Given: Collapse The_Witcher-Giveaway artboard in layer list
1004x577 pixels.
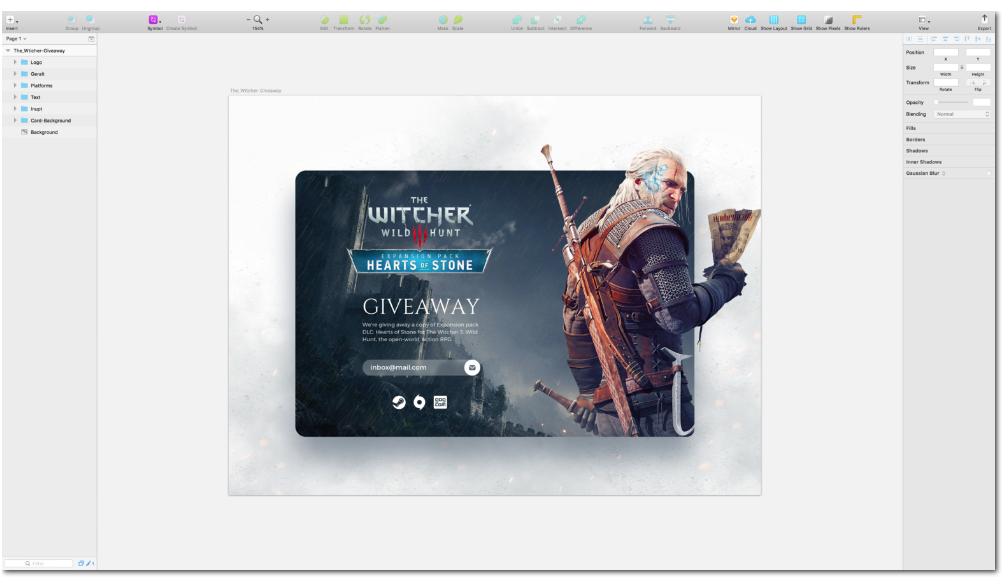Looking at the screenshot, I should tap(8, 51).
